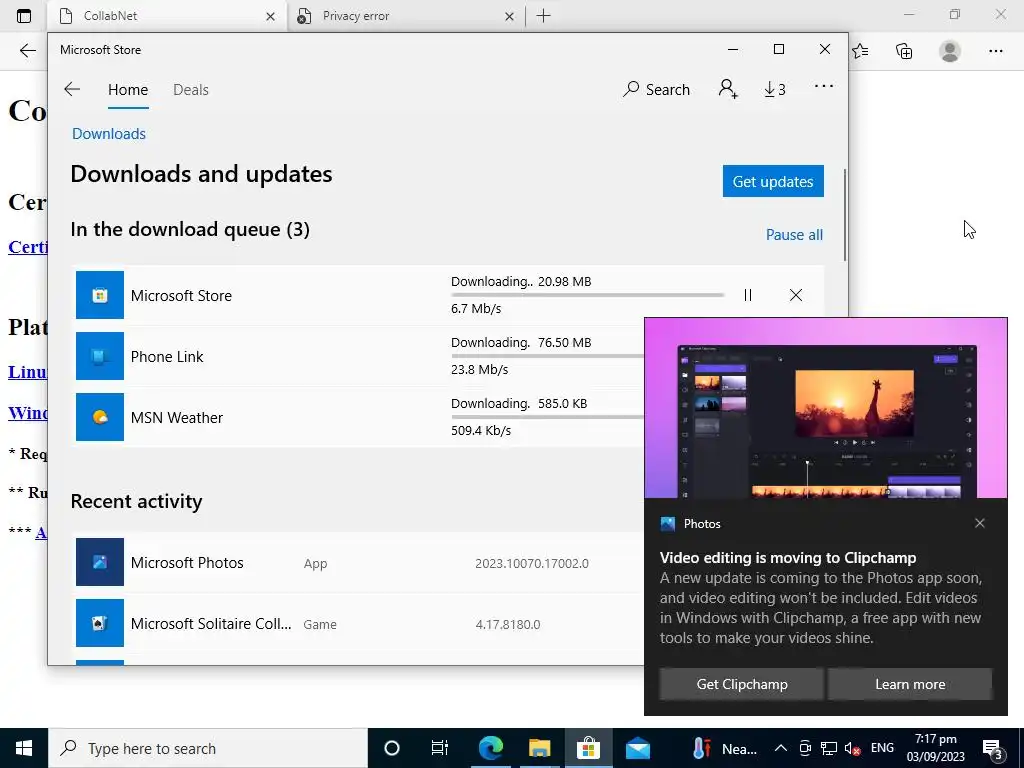The height and width of the screenshot is (768, 1024).
Task: Open Microsoft Edge from the taskbar
Action: click(x=490, y=748)
